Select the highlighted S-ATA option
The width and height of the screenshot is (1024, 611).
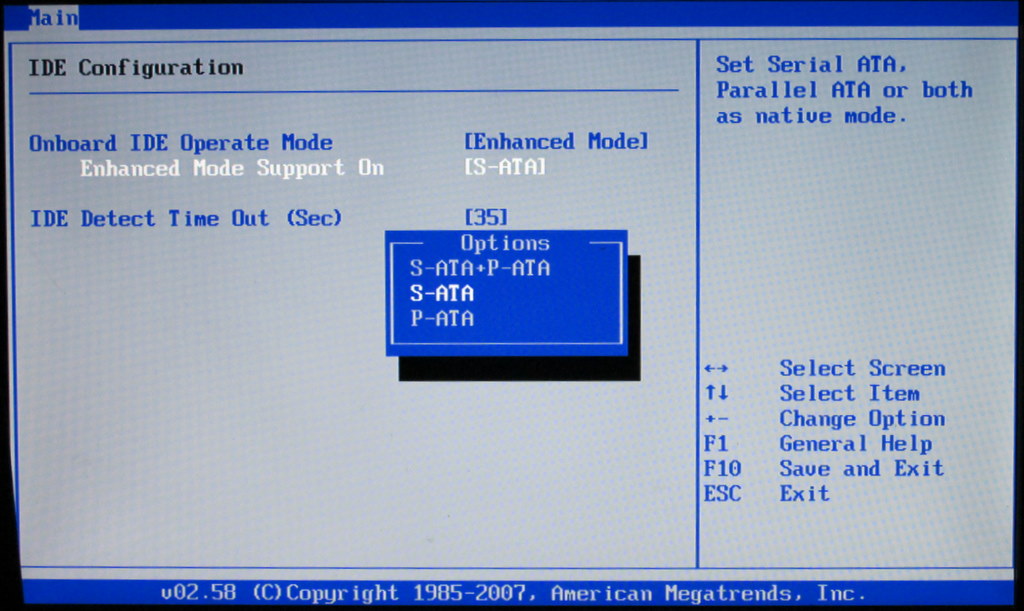[442, 294]
